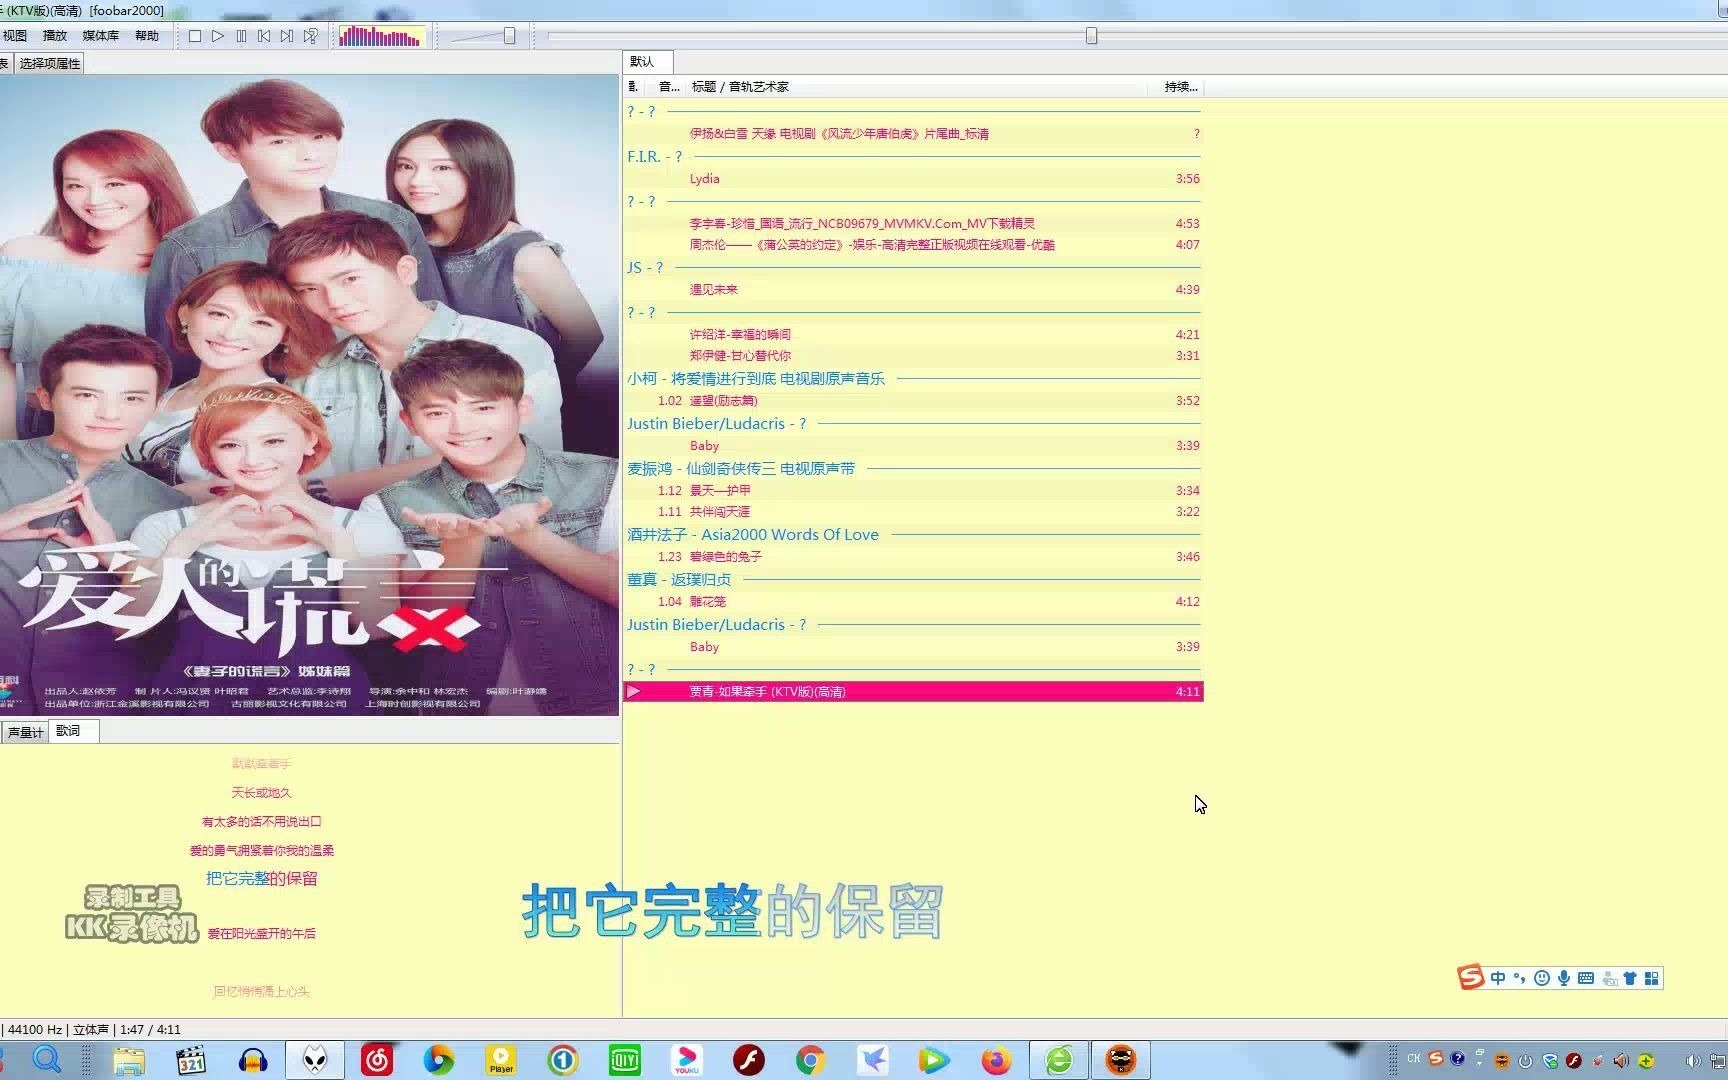
Task: Select the track 郑伊健-甘心替代你
Action: 913,356
